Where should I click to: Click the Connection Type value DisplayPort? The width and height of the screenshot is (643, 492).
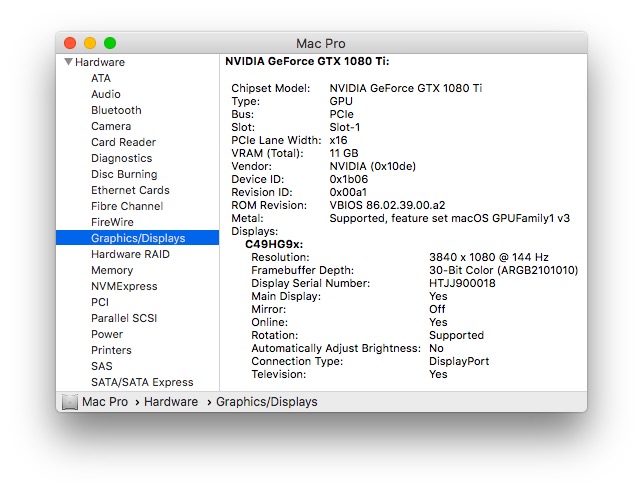(459, 361)
